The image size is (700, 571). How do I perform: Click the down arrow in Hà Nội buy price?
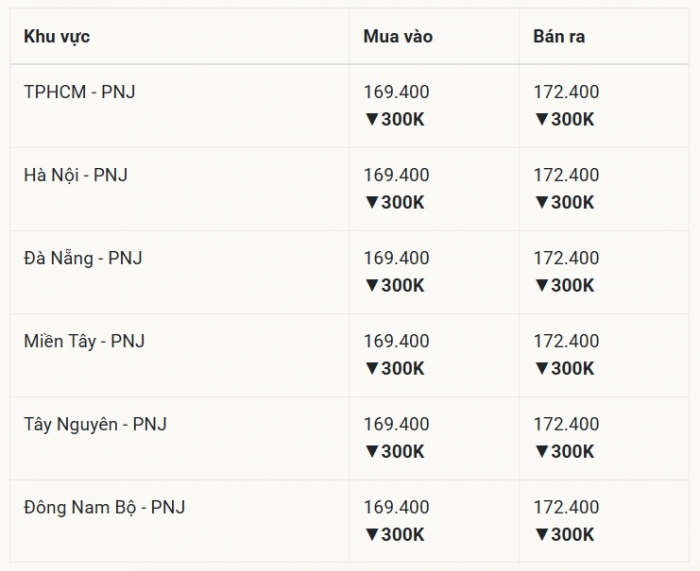tap(371, 202)
